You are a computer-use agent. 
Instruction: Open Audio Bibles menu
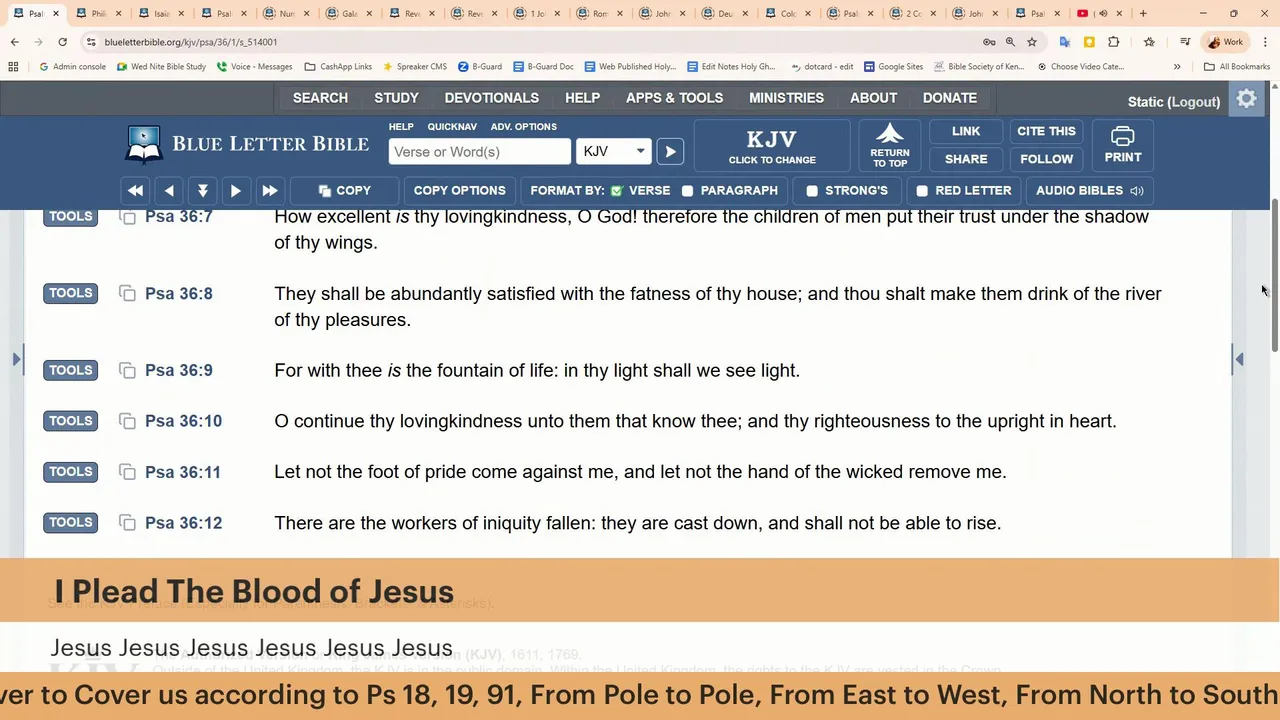(1090, 190)
